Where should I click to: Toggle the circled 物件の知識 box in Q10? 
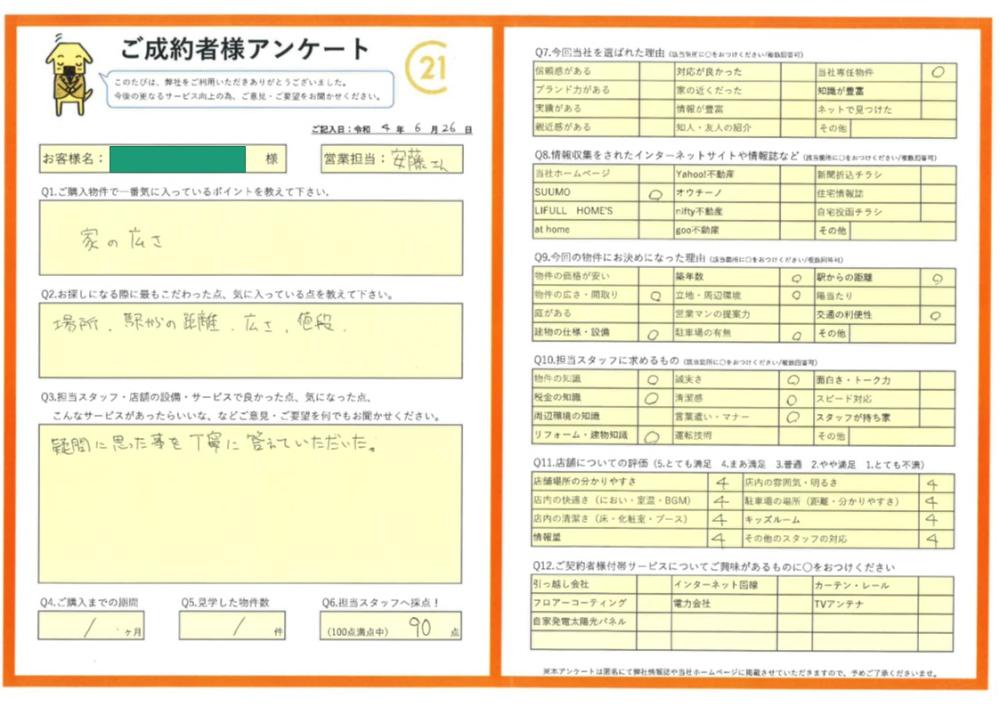tap(656, 379)
